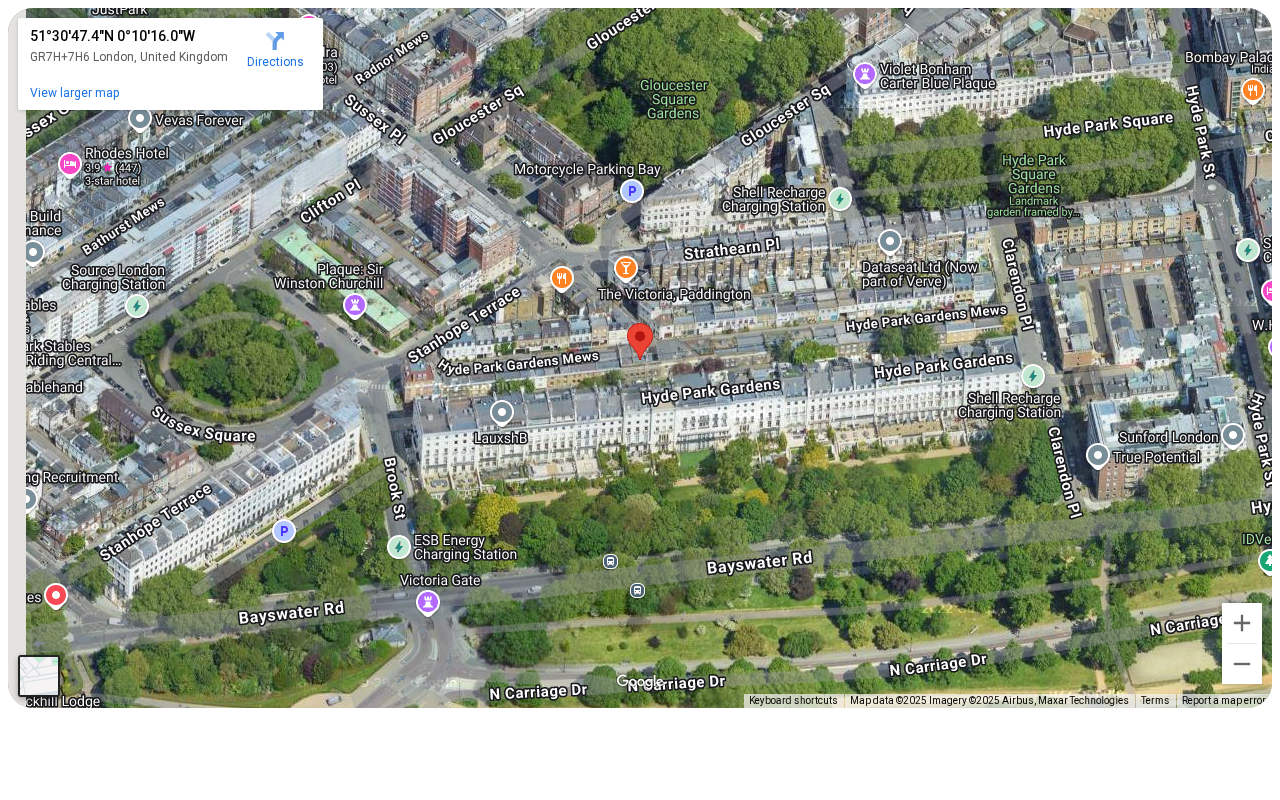Open the Victoria Gate landmark marker
The height and width of the screenshot is (800, 1280).
[x=428, y=602]
